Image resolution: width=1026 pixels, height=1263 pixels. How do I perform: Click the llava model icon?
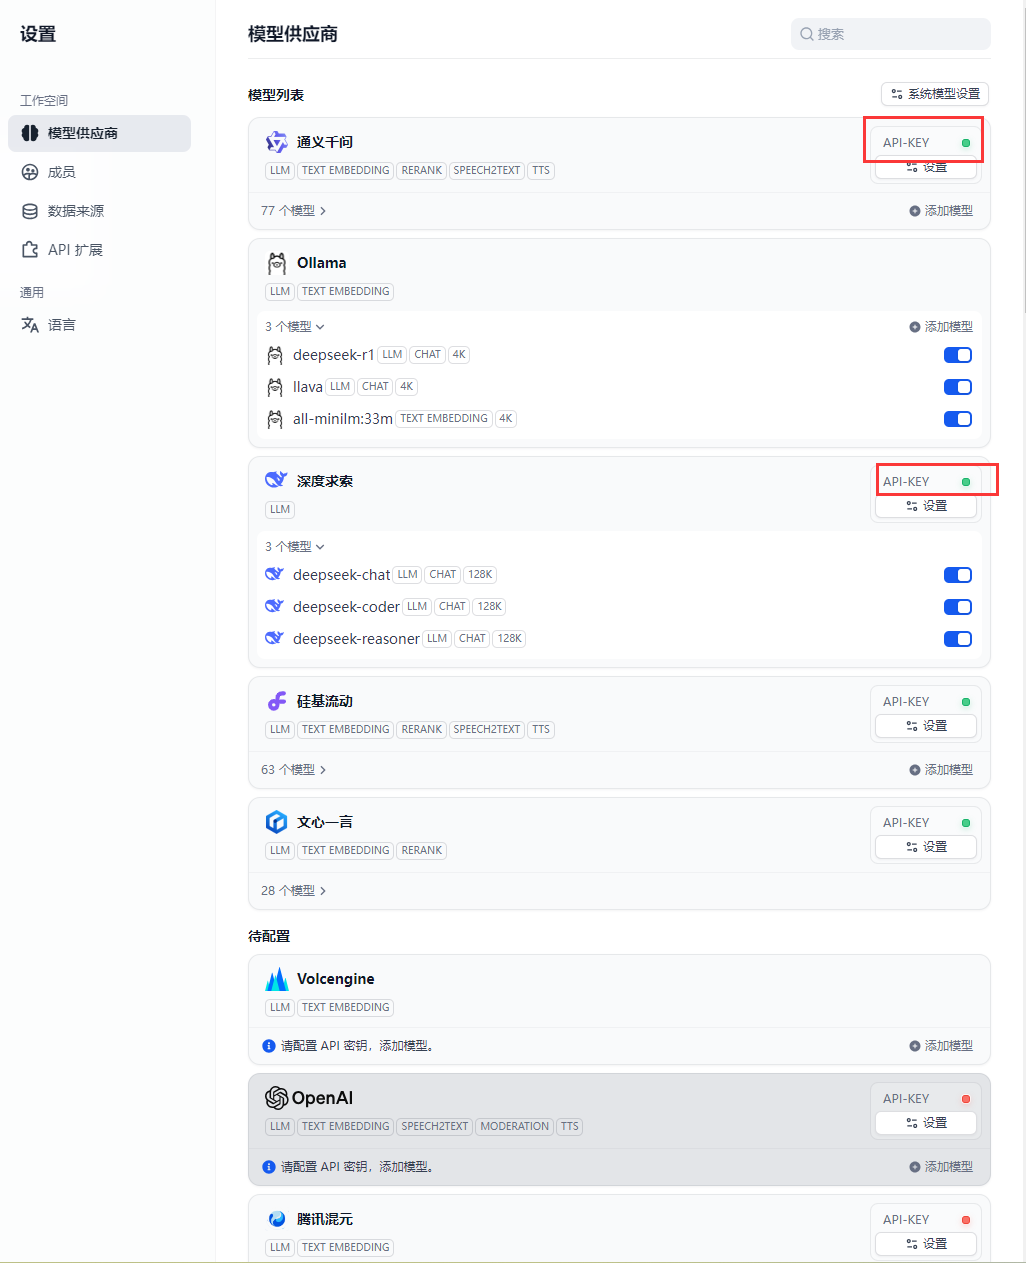click(275, 387)
